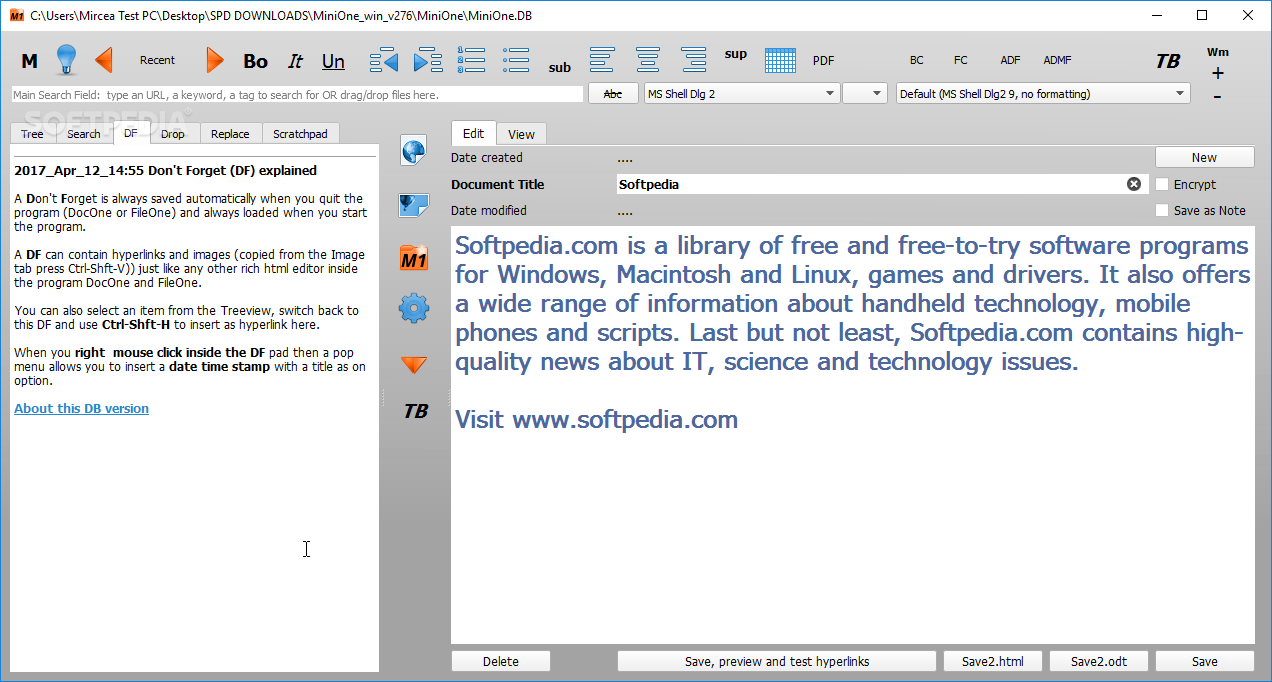The image size is (1272, 682).
Task: Toggle bold with the Bo button
Action: (256, 61)
